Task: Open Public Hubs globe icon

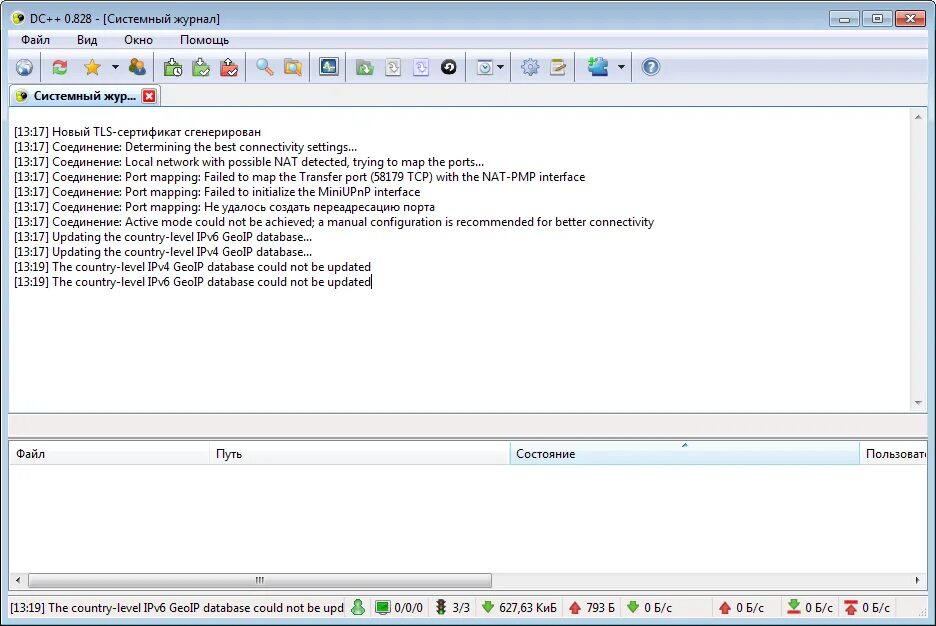Action: point(24,67)
